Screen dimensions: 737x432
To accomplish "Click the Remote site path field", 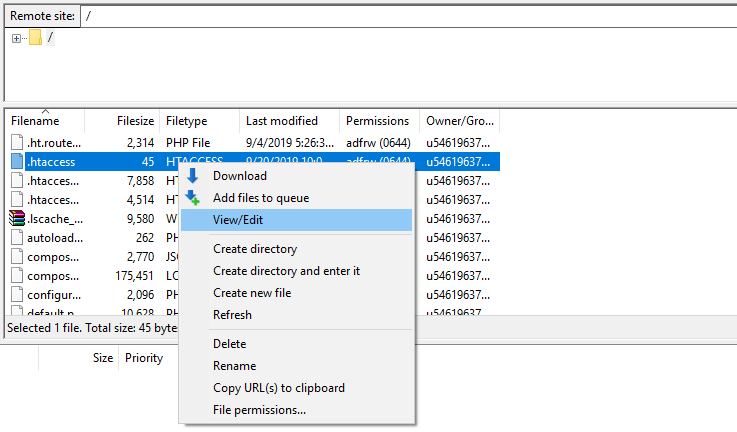I will [x=400, y=16].
